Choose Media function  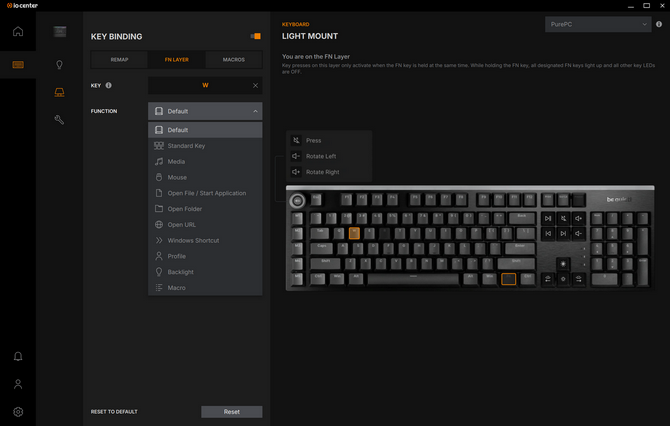pos(205,162)
